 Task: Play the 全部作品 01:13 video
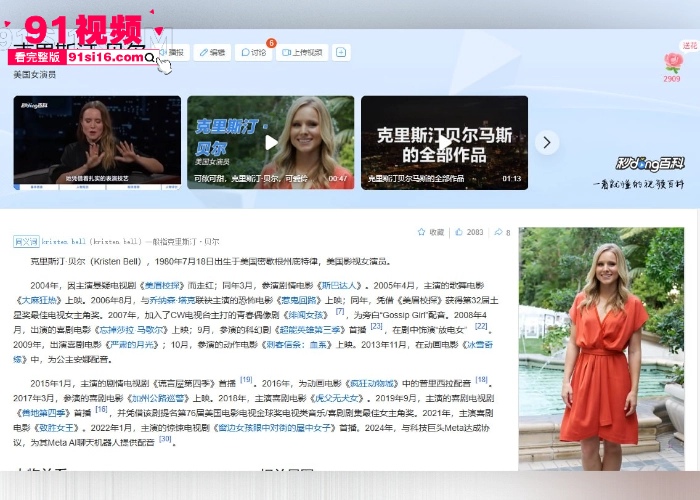(x=444, y=142)
